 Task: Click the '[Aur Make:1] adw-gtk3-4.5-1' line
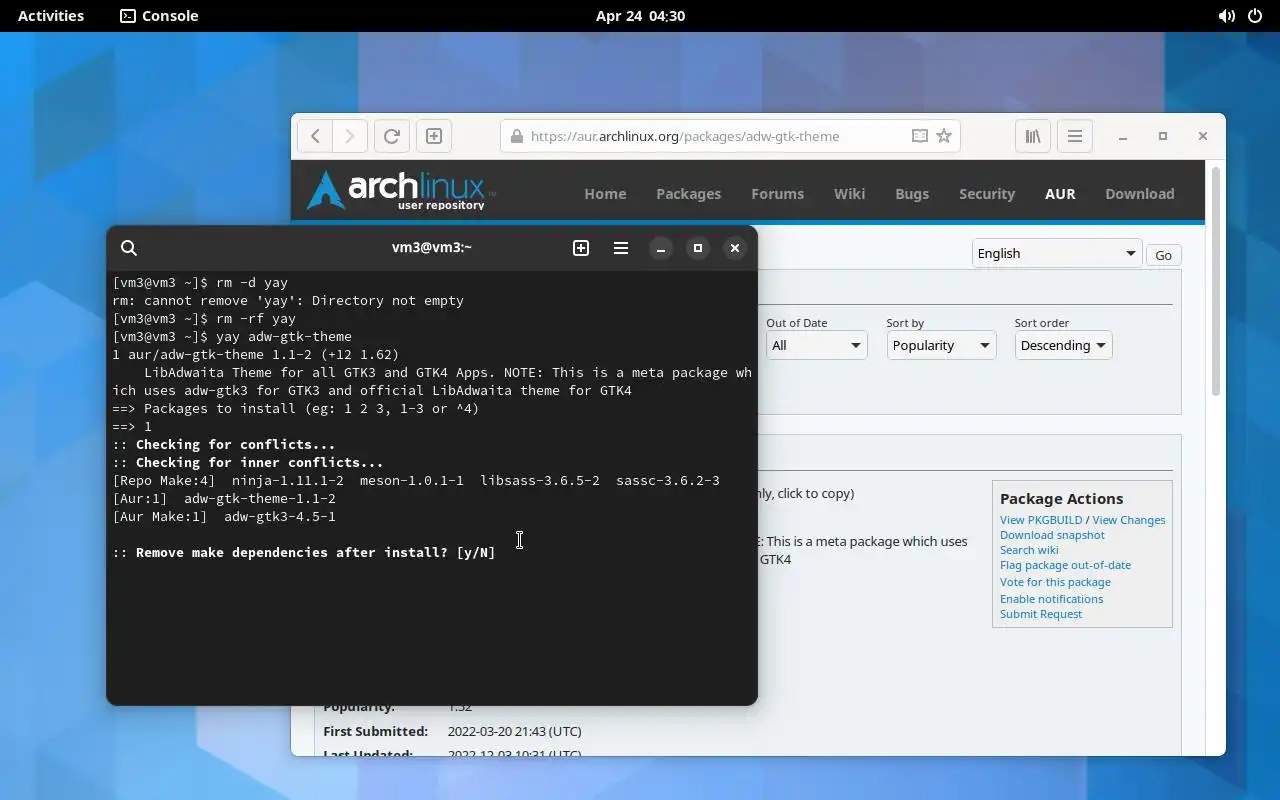click(224, 516)
